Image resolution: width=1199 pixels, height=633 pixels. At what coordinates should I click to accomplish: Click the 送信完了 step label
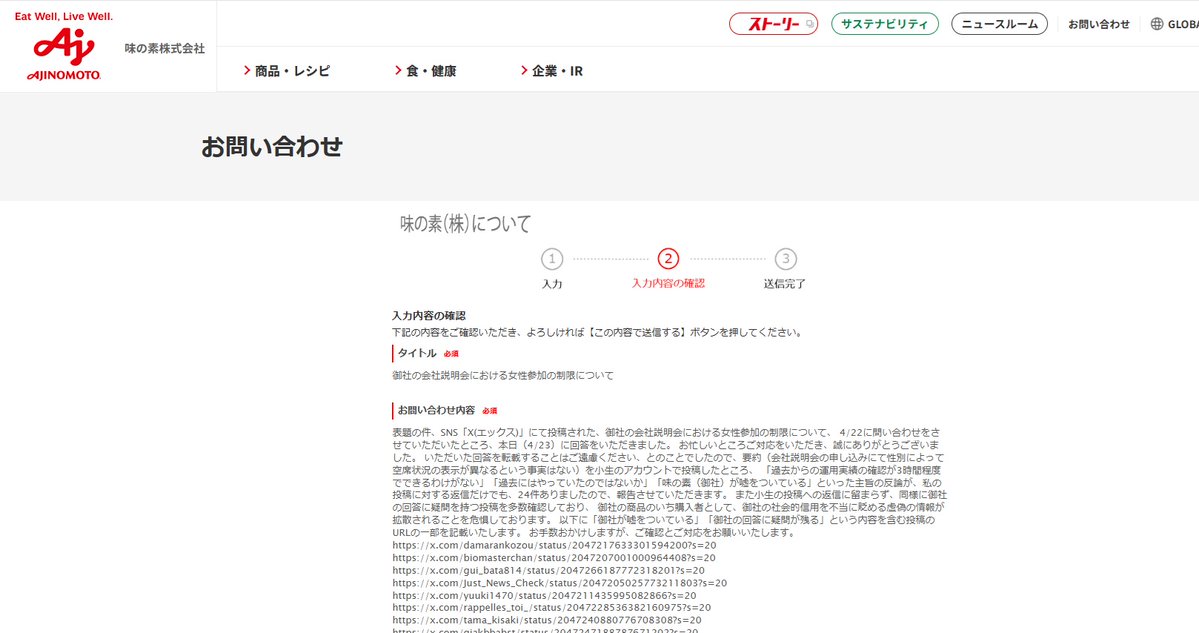point(785,284)
